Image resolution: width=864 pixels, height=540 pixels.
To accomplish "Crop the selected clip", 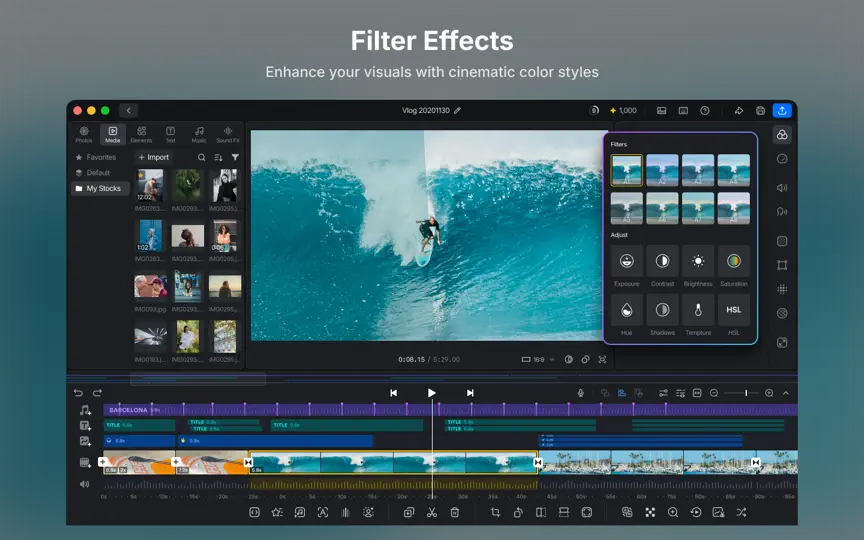I will [x=495, y=512].
